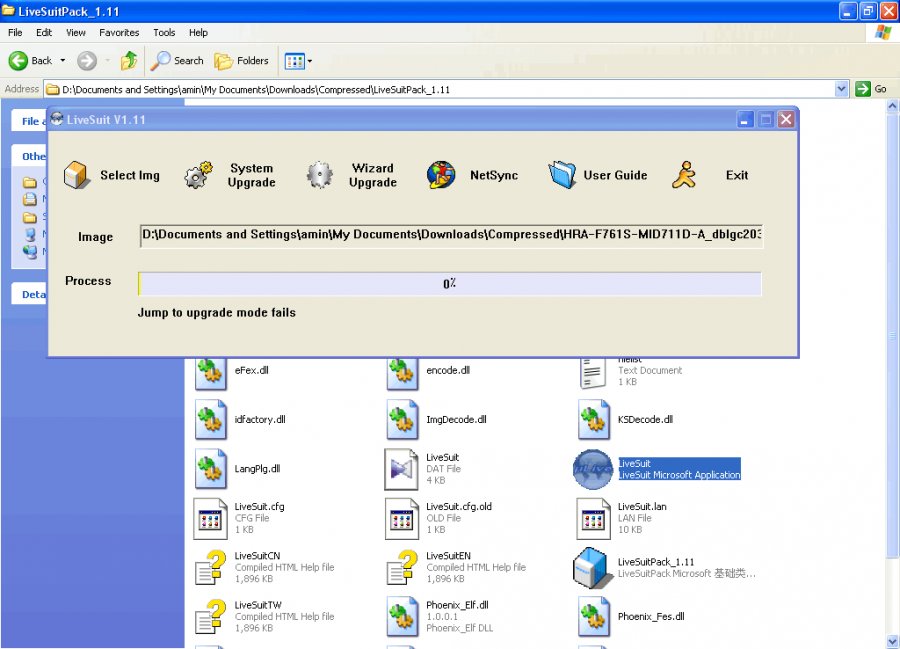Click the Go button beside address bar
The height and width of the screenshot is (649, 900).
871,89
